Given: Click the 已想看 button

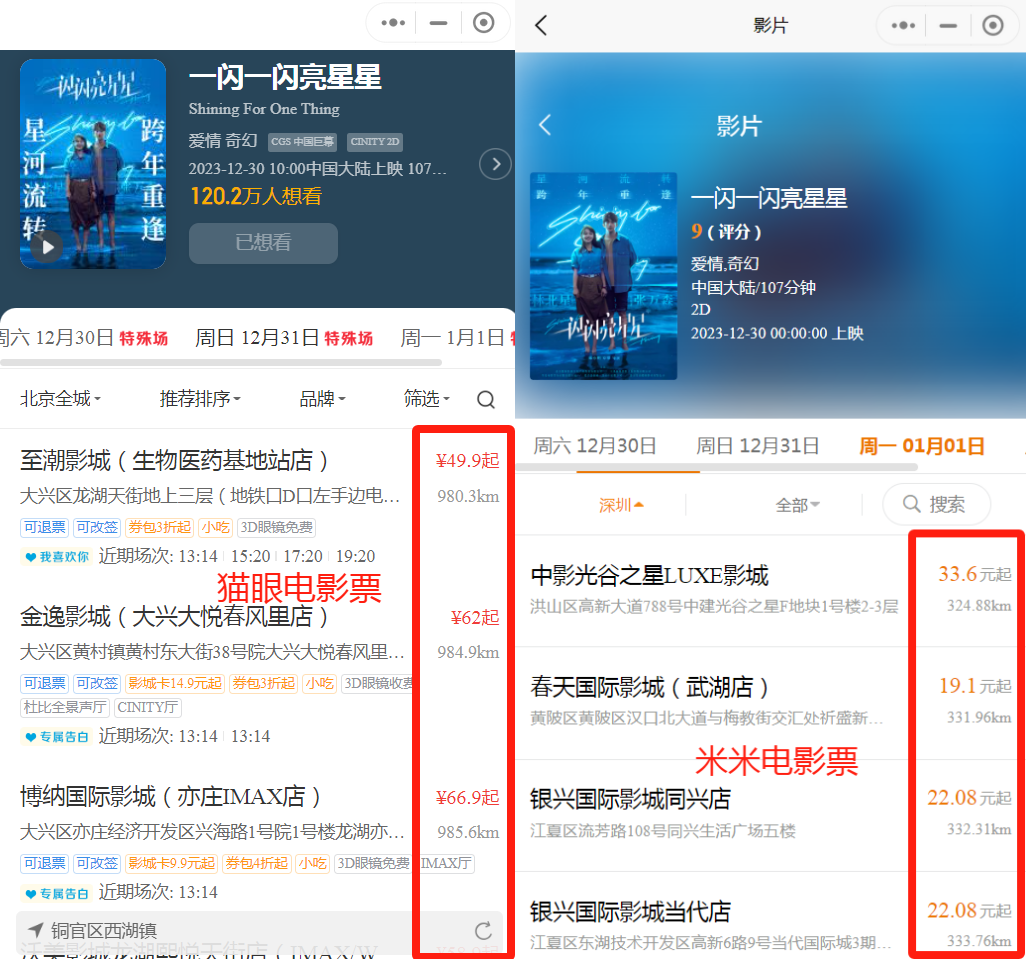Looking at the screenshot, I should (x=263, y=243).
